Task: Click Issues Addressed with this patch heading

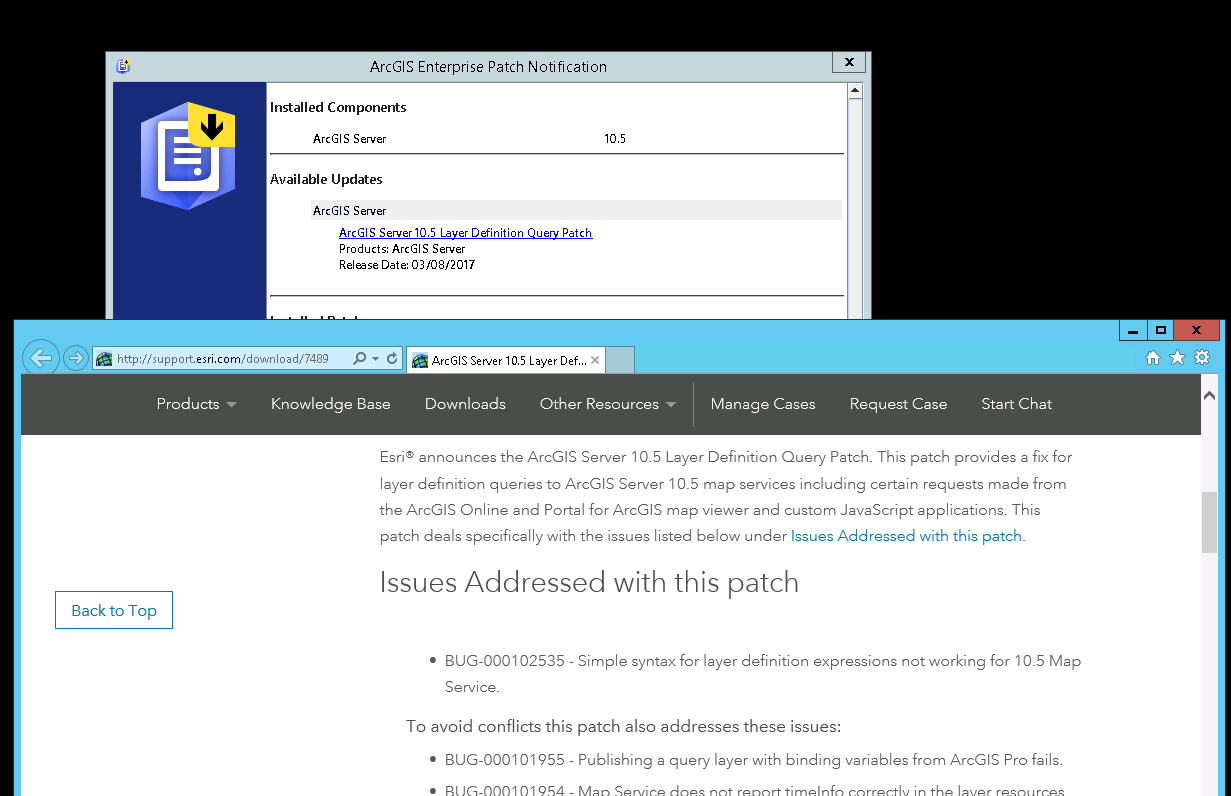Action: click(589, 582)
